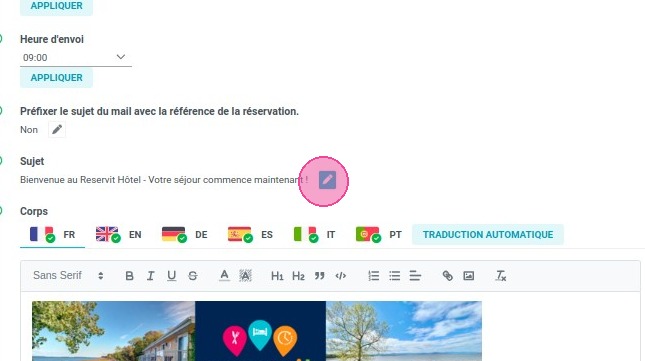Click the topmost APPLIQUER button
This screenshot has height=361, width=645.
click(56, 6)
